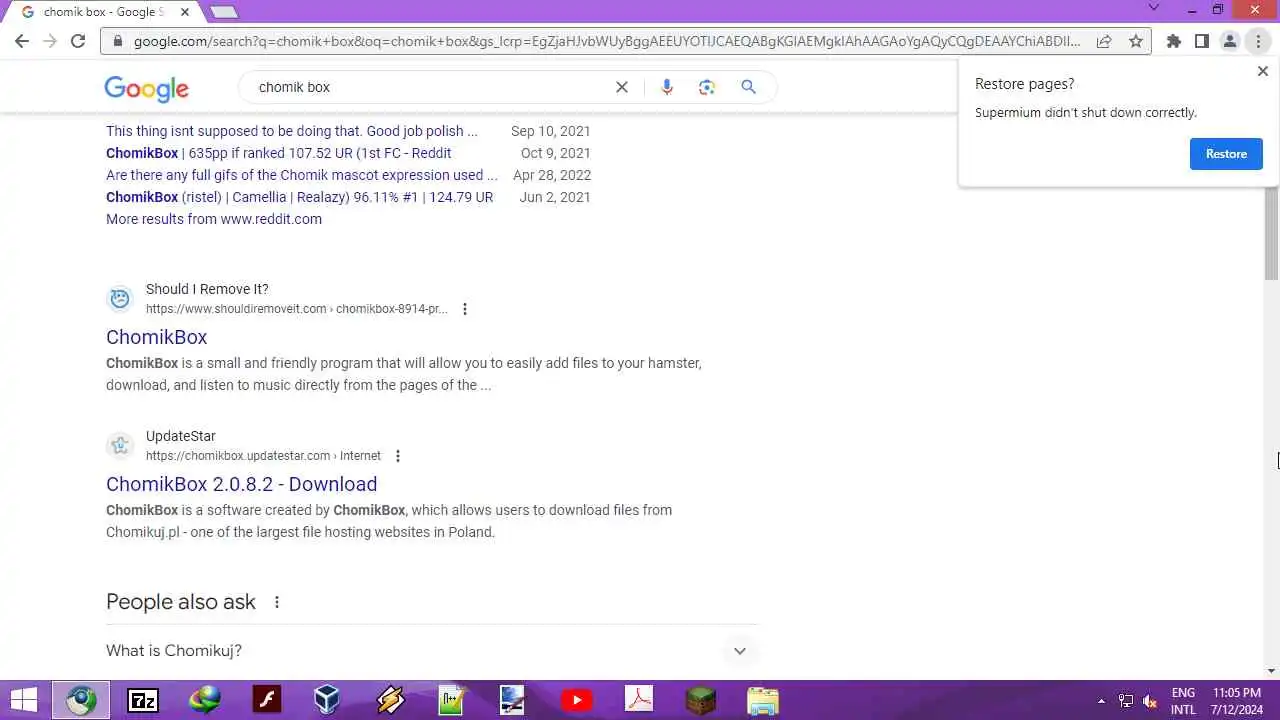Viewport: 1280px width, 720px height.
Task: Click the Should I Remove It favicon
Action: pos(120,298)
